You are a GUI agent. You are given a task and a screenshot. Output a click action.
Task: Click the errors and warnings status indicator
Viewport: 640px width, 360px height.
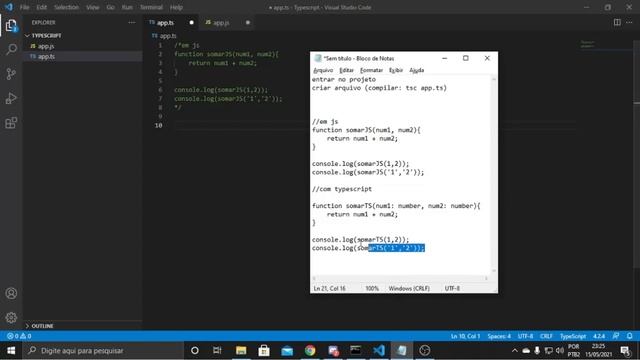19,336
